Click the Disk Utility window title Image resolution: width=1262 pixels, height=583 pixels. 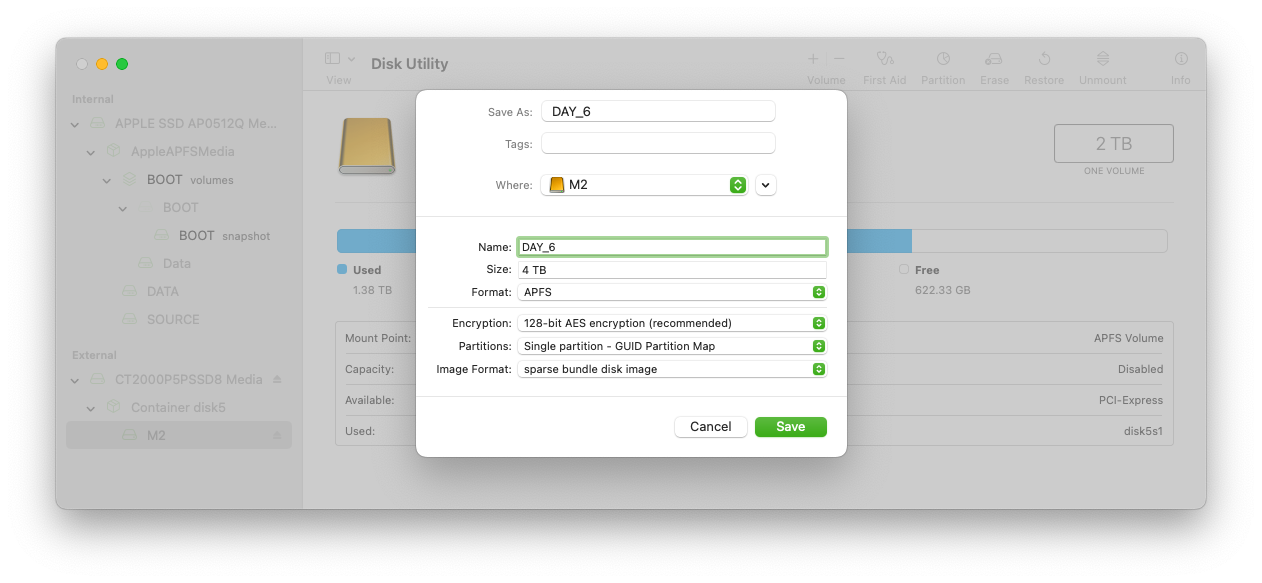(x=409, y=64)
